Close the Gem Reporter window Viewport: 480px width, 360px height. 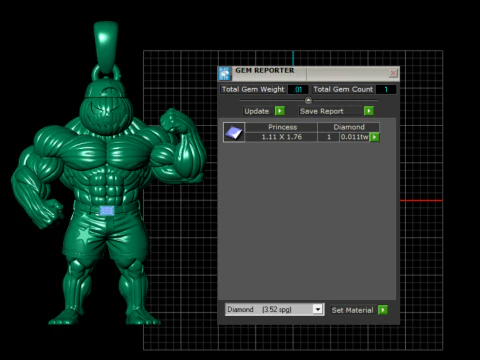pyautogui.click(x=393, y=73)
